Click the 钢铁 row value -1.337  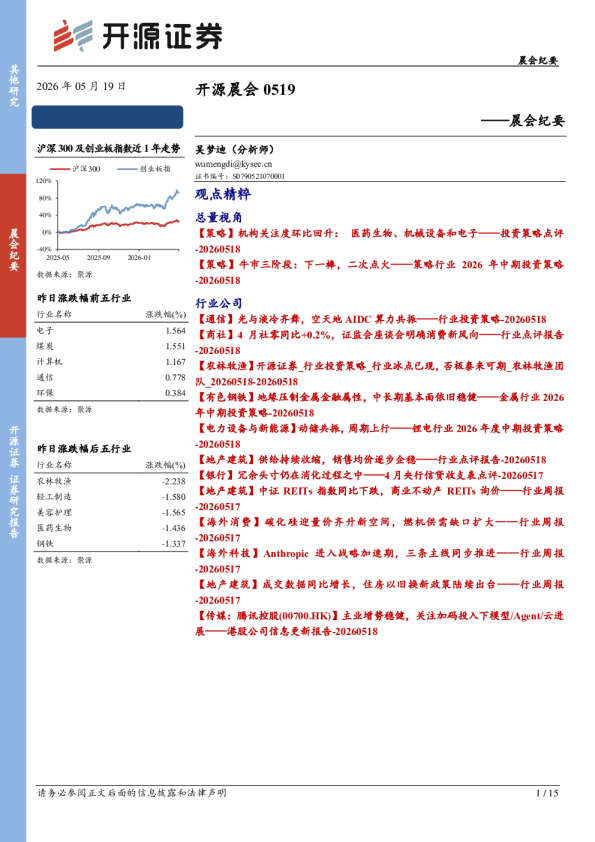(174, 543)
